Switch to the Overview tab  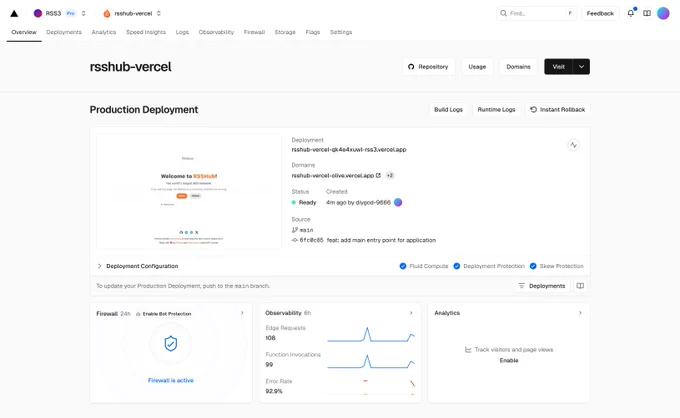[24, 32]
